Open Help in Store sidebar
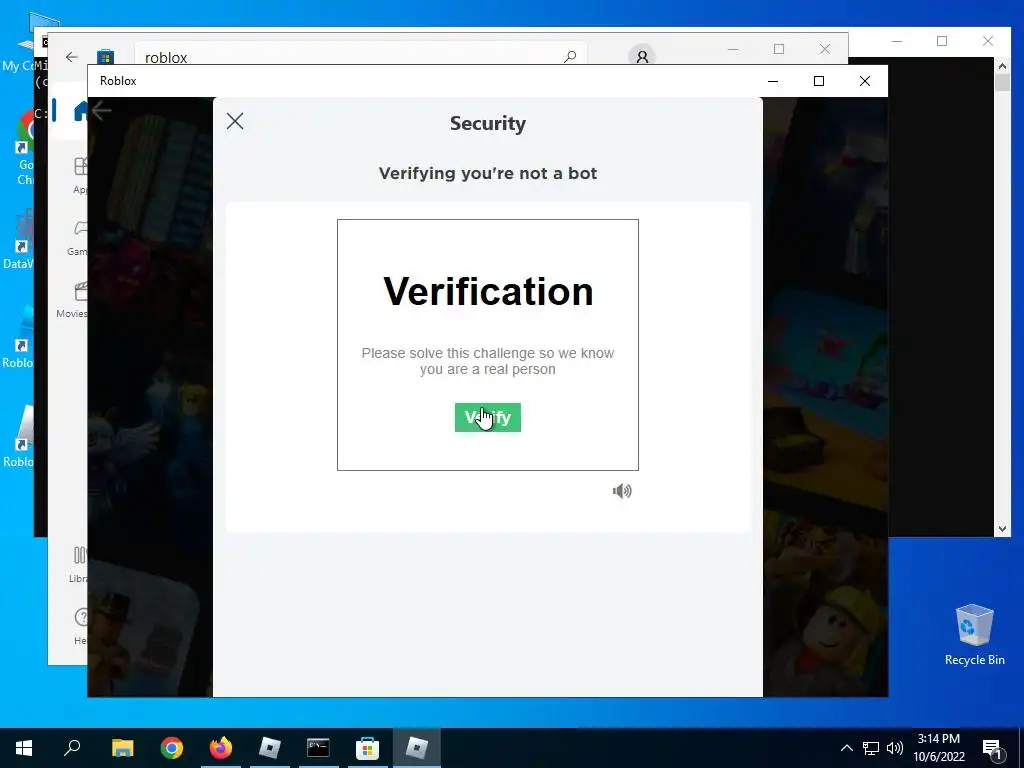Image resolution: width=1024 pixels, height=768 pixels. (80, 626)
